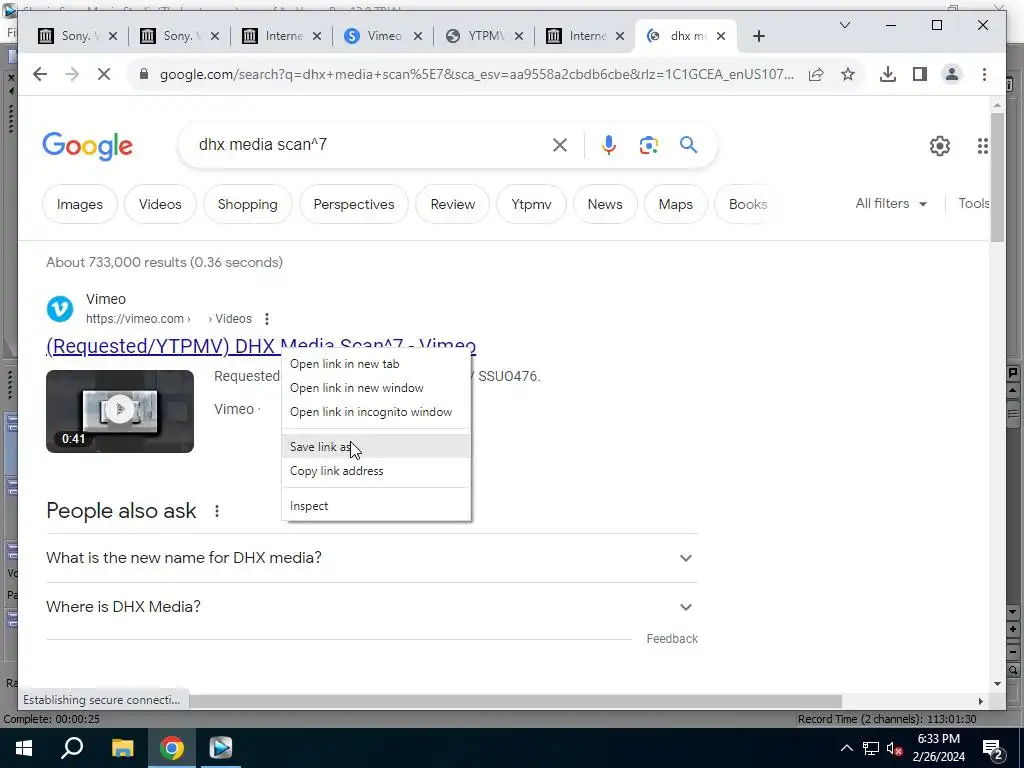1024x768 pixels.
Task: Filter results by Videos
Action: tap(160, 204)
